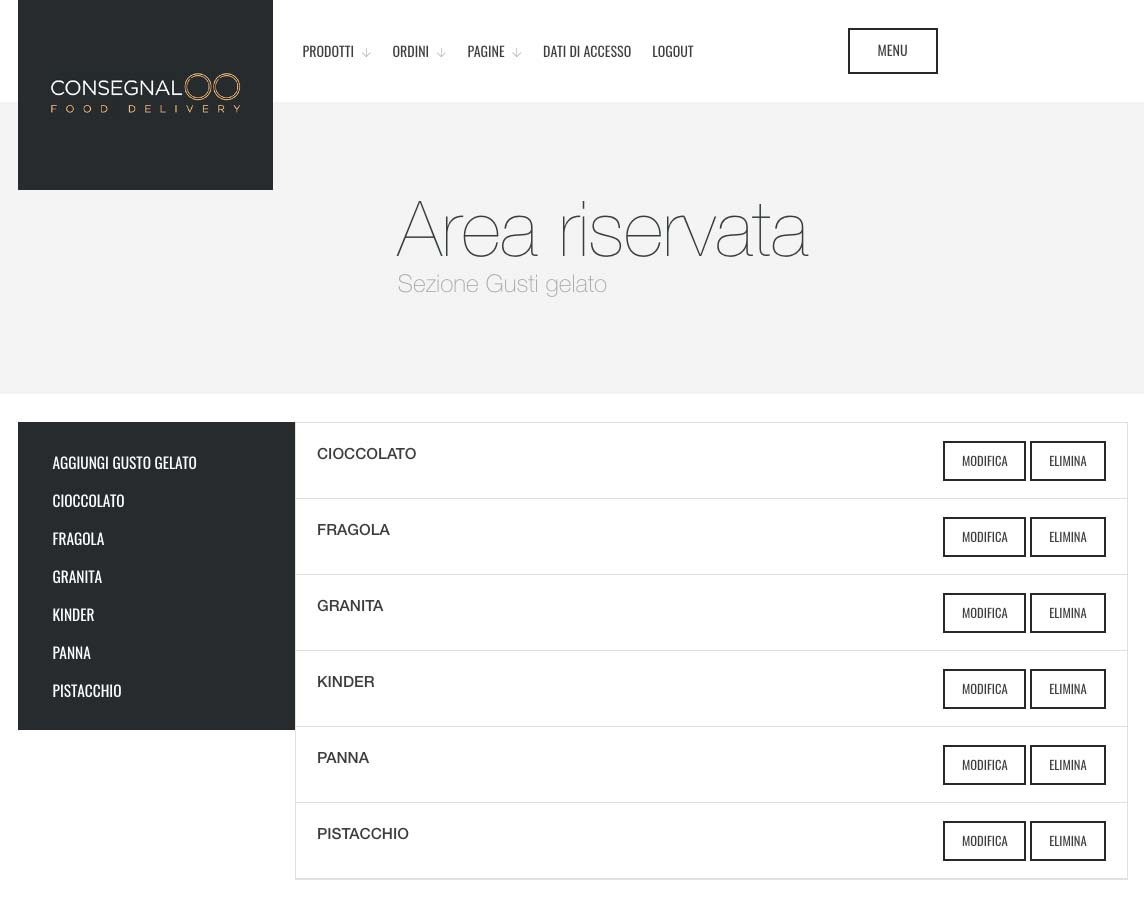1144x906 pixels.
Task: Delete the Fragola flavor
Action: click(1067, 537)
